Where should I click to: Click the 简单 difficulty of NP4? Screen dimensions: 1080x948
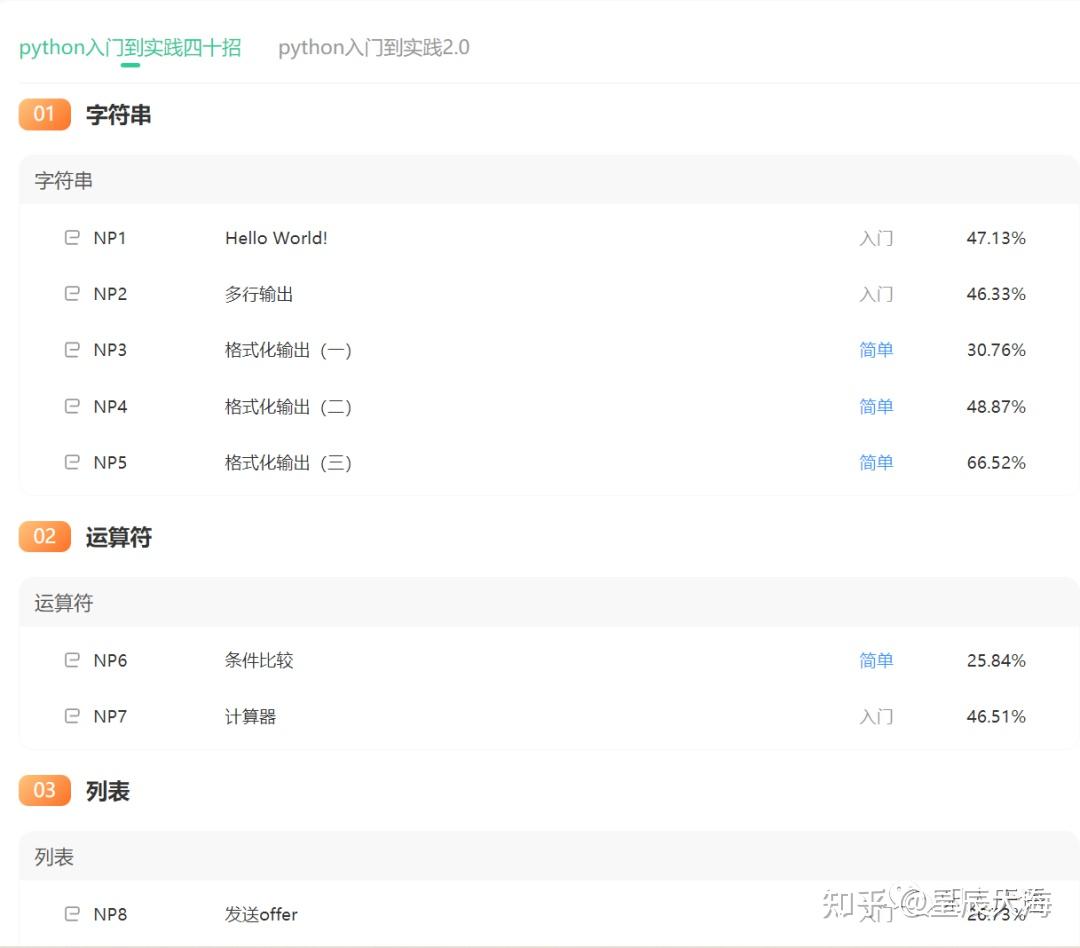[x=876, y=406]
